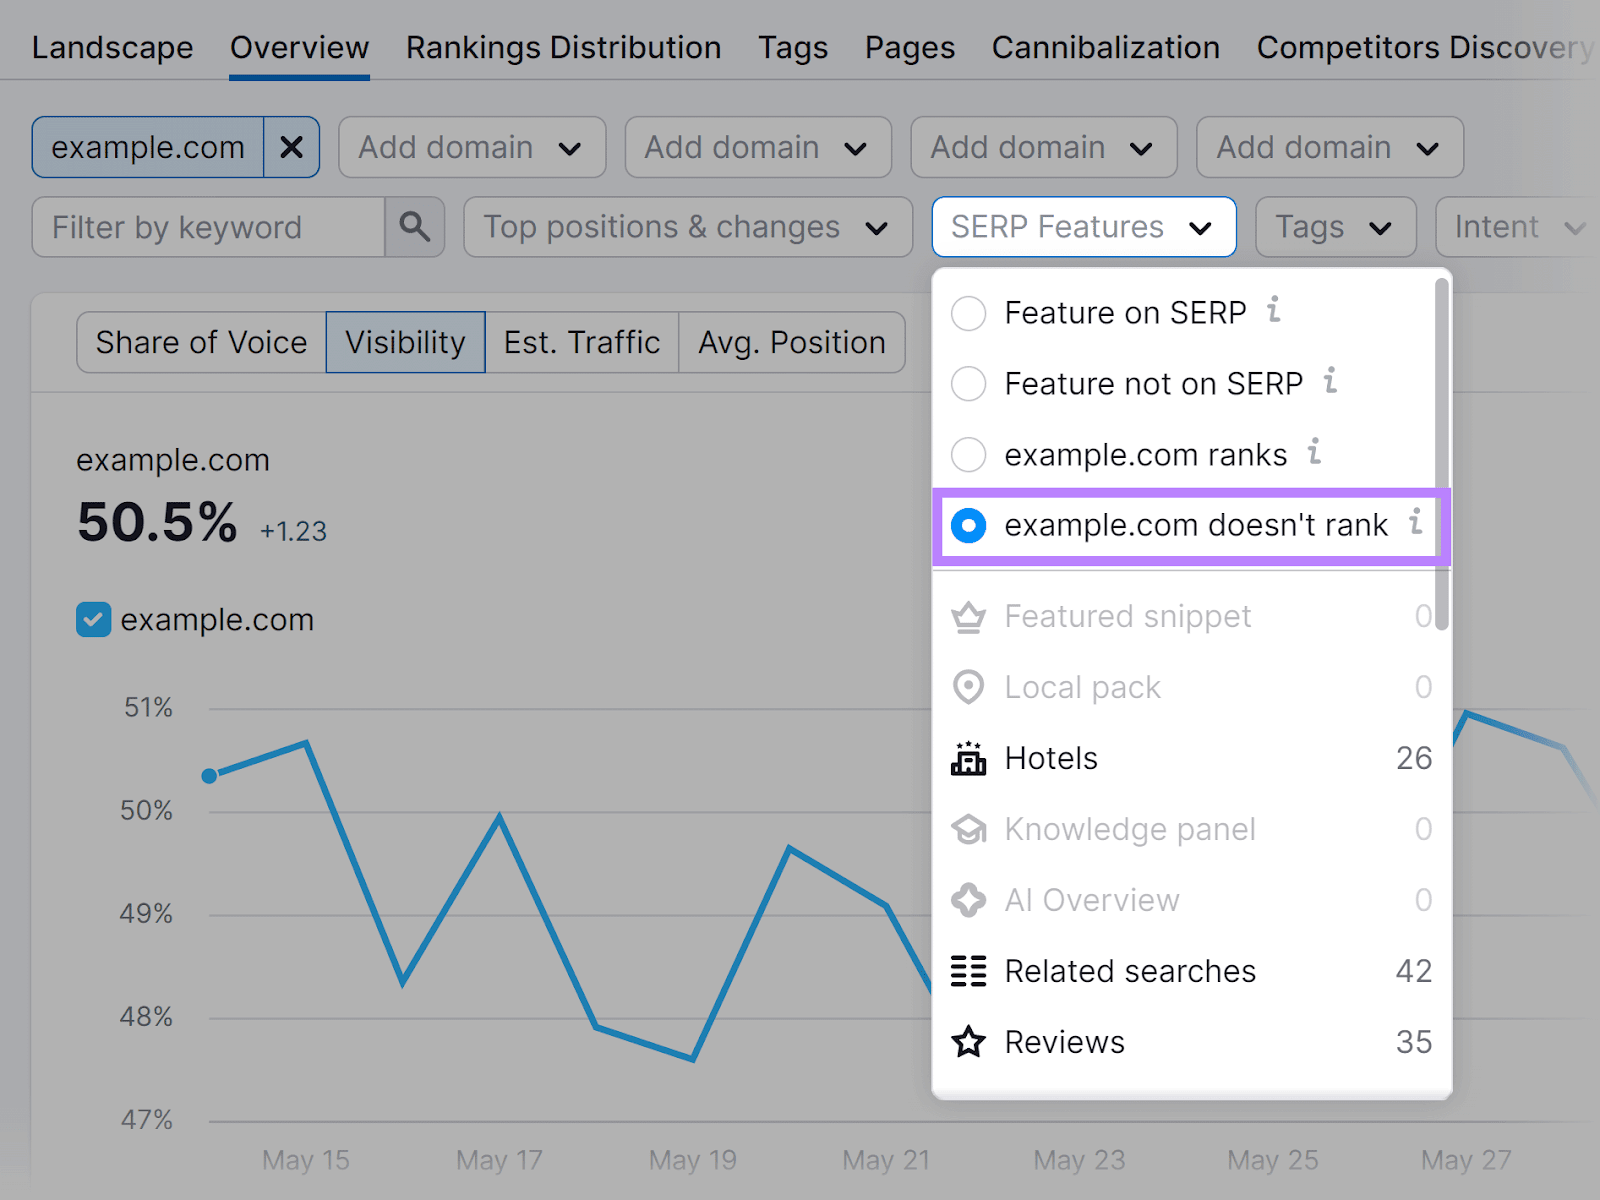The height and width of the screenshot is (1200, 1600).
Task: Open the first Add domain dropdown
Action: (x=470, y=147)
